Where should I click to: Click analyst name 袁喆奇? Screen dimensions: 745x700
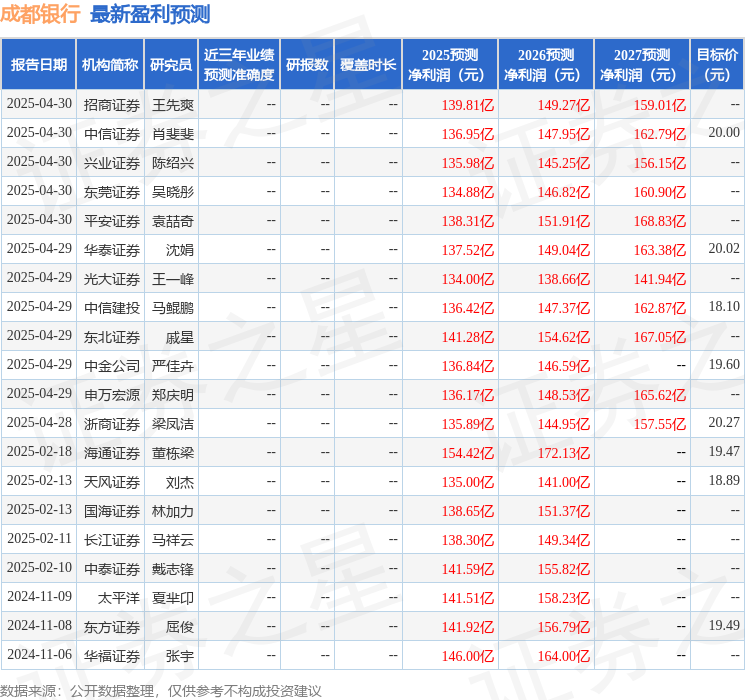(x=173, y=221)
